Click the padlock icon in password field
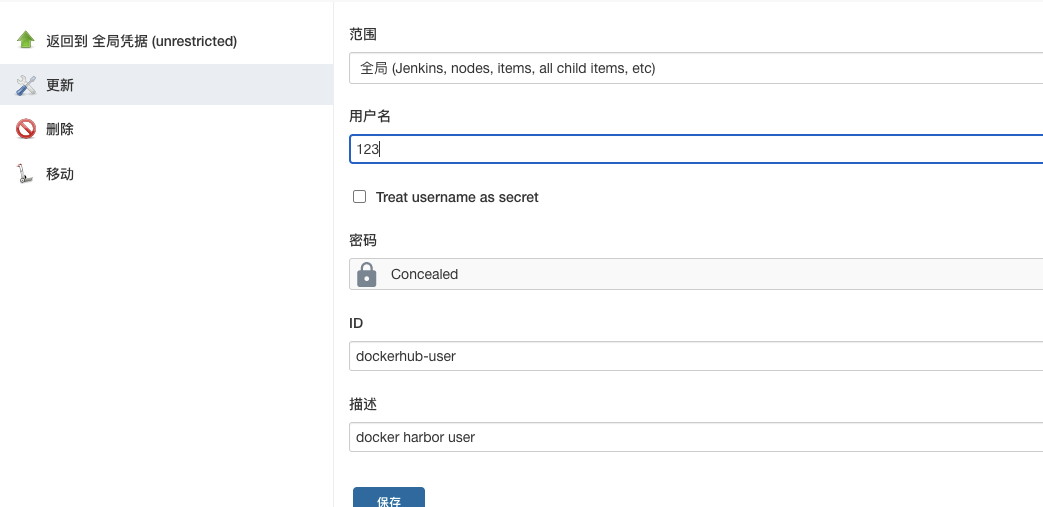This screenshot has width=1043, height=507. (x=367, y=274)
